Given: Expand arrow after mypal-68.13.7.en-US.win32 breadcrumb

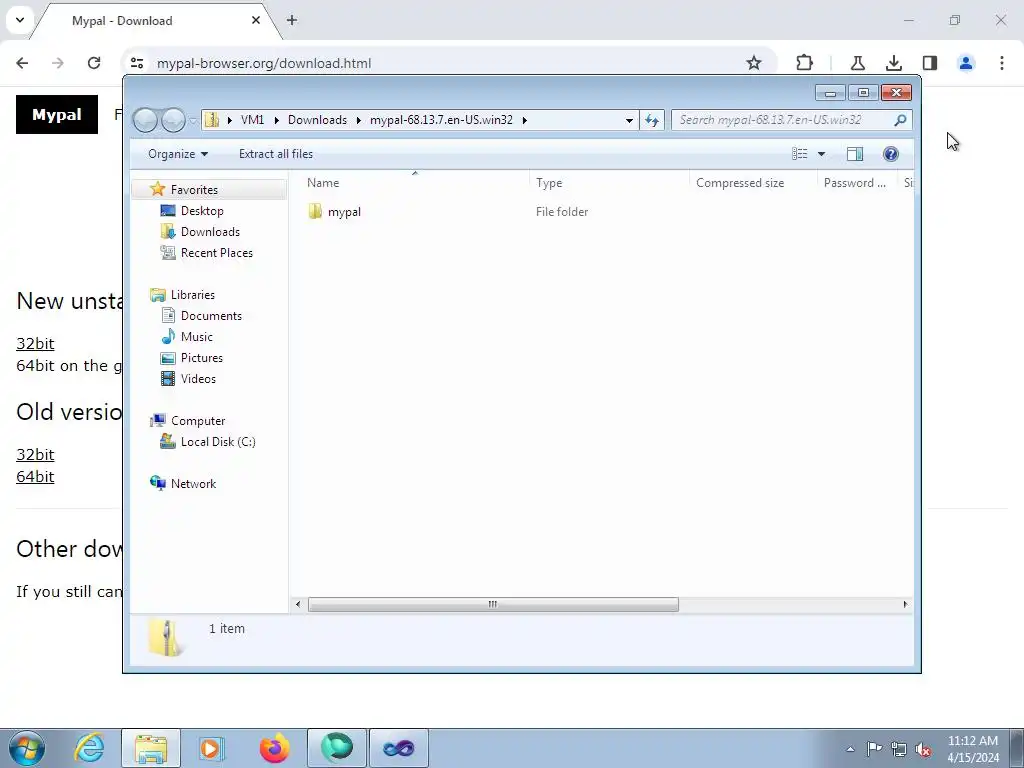Looking at the screenshot, I should pos(524,120).
